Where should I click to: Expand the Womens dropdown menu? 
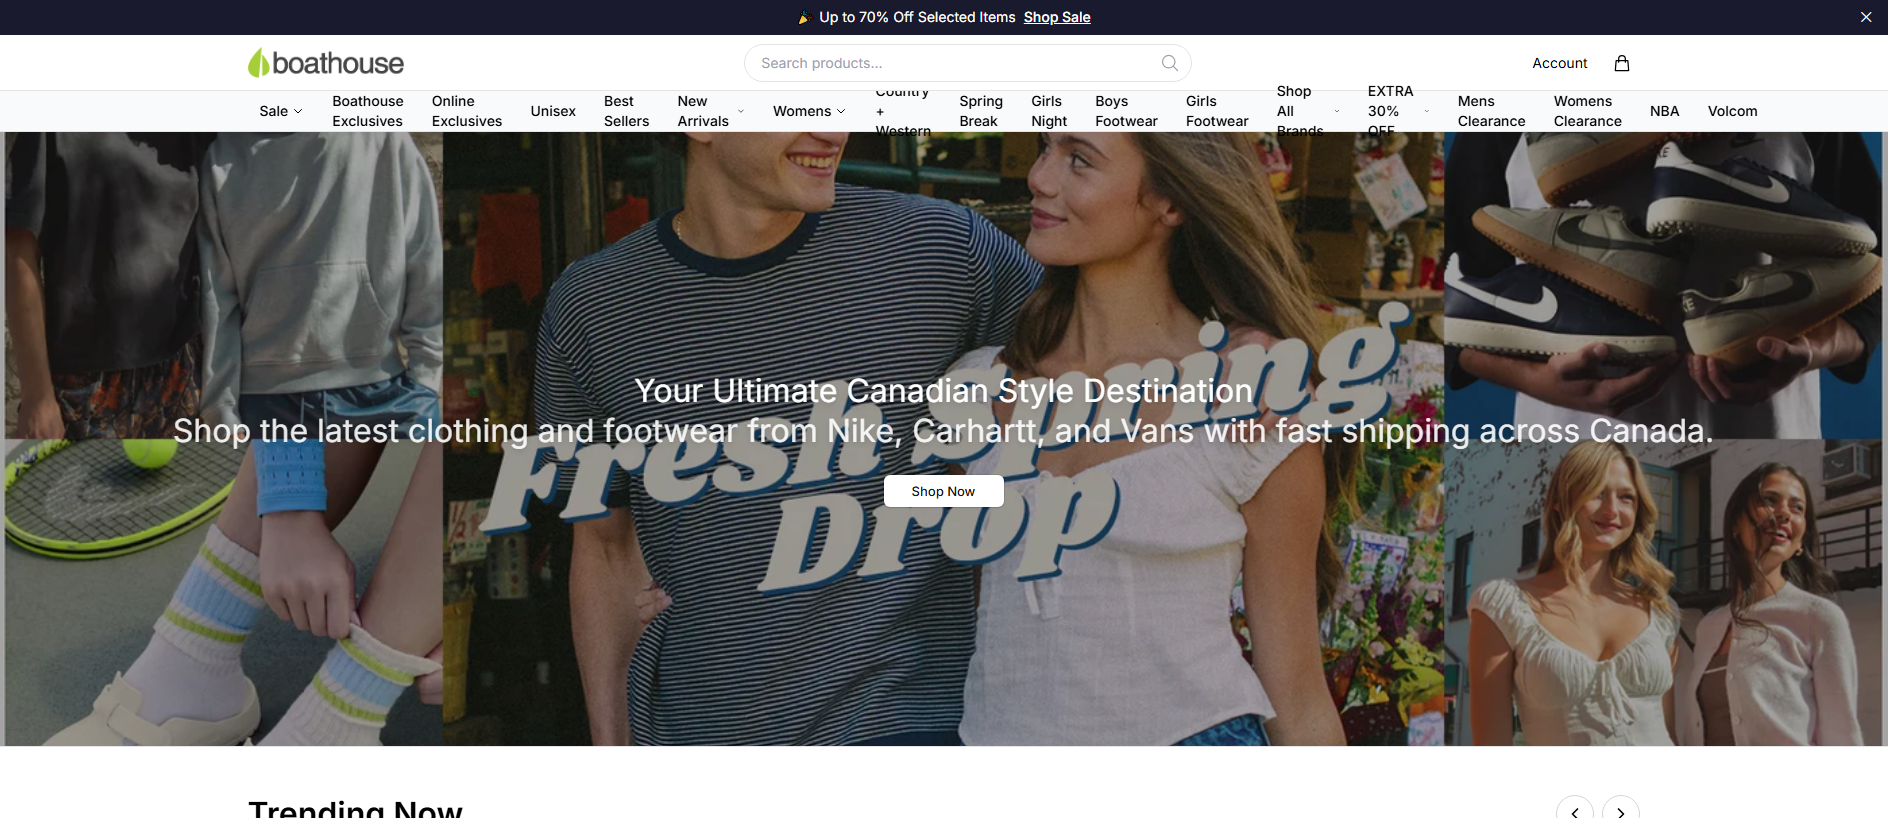pos(809,111)
